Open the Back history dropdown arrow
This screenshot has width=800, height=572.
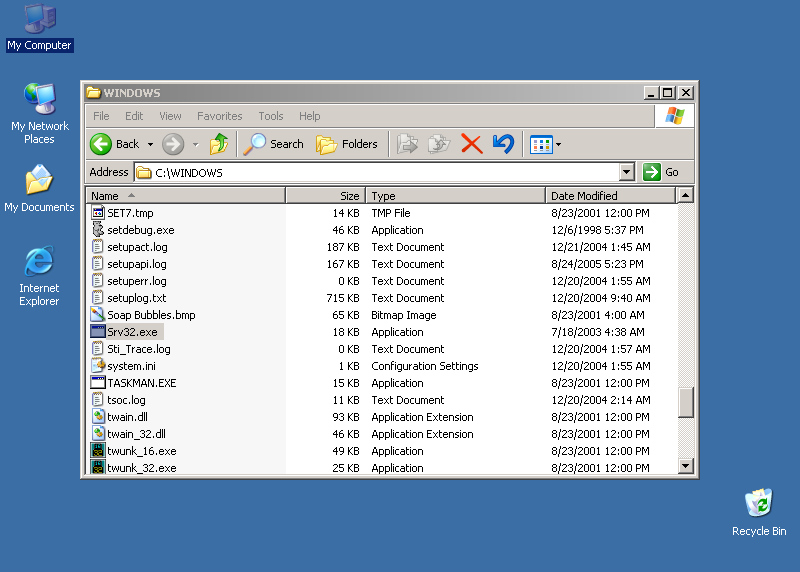[150, 145]
